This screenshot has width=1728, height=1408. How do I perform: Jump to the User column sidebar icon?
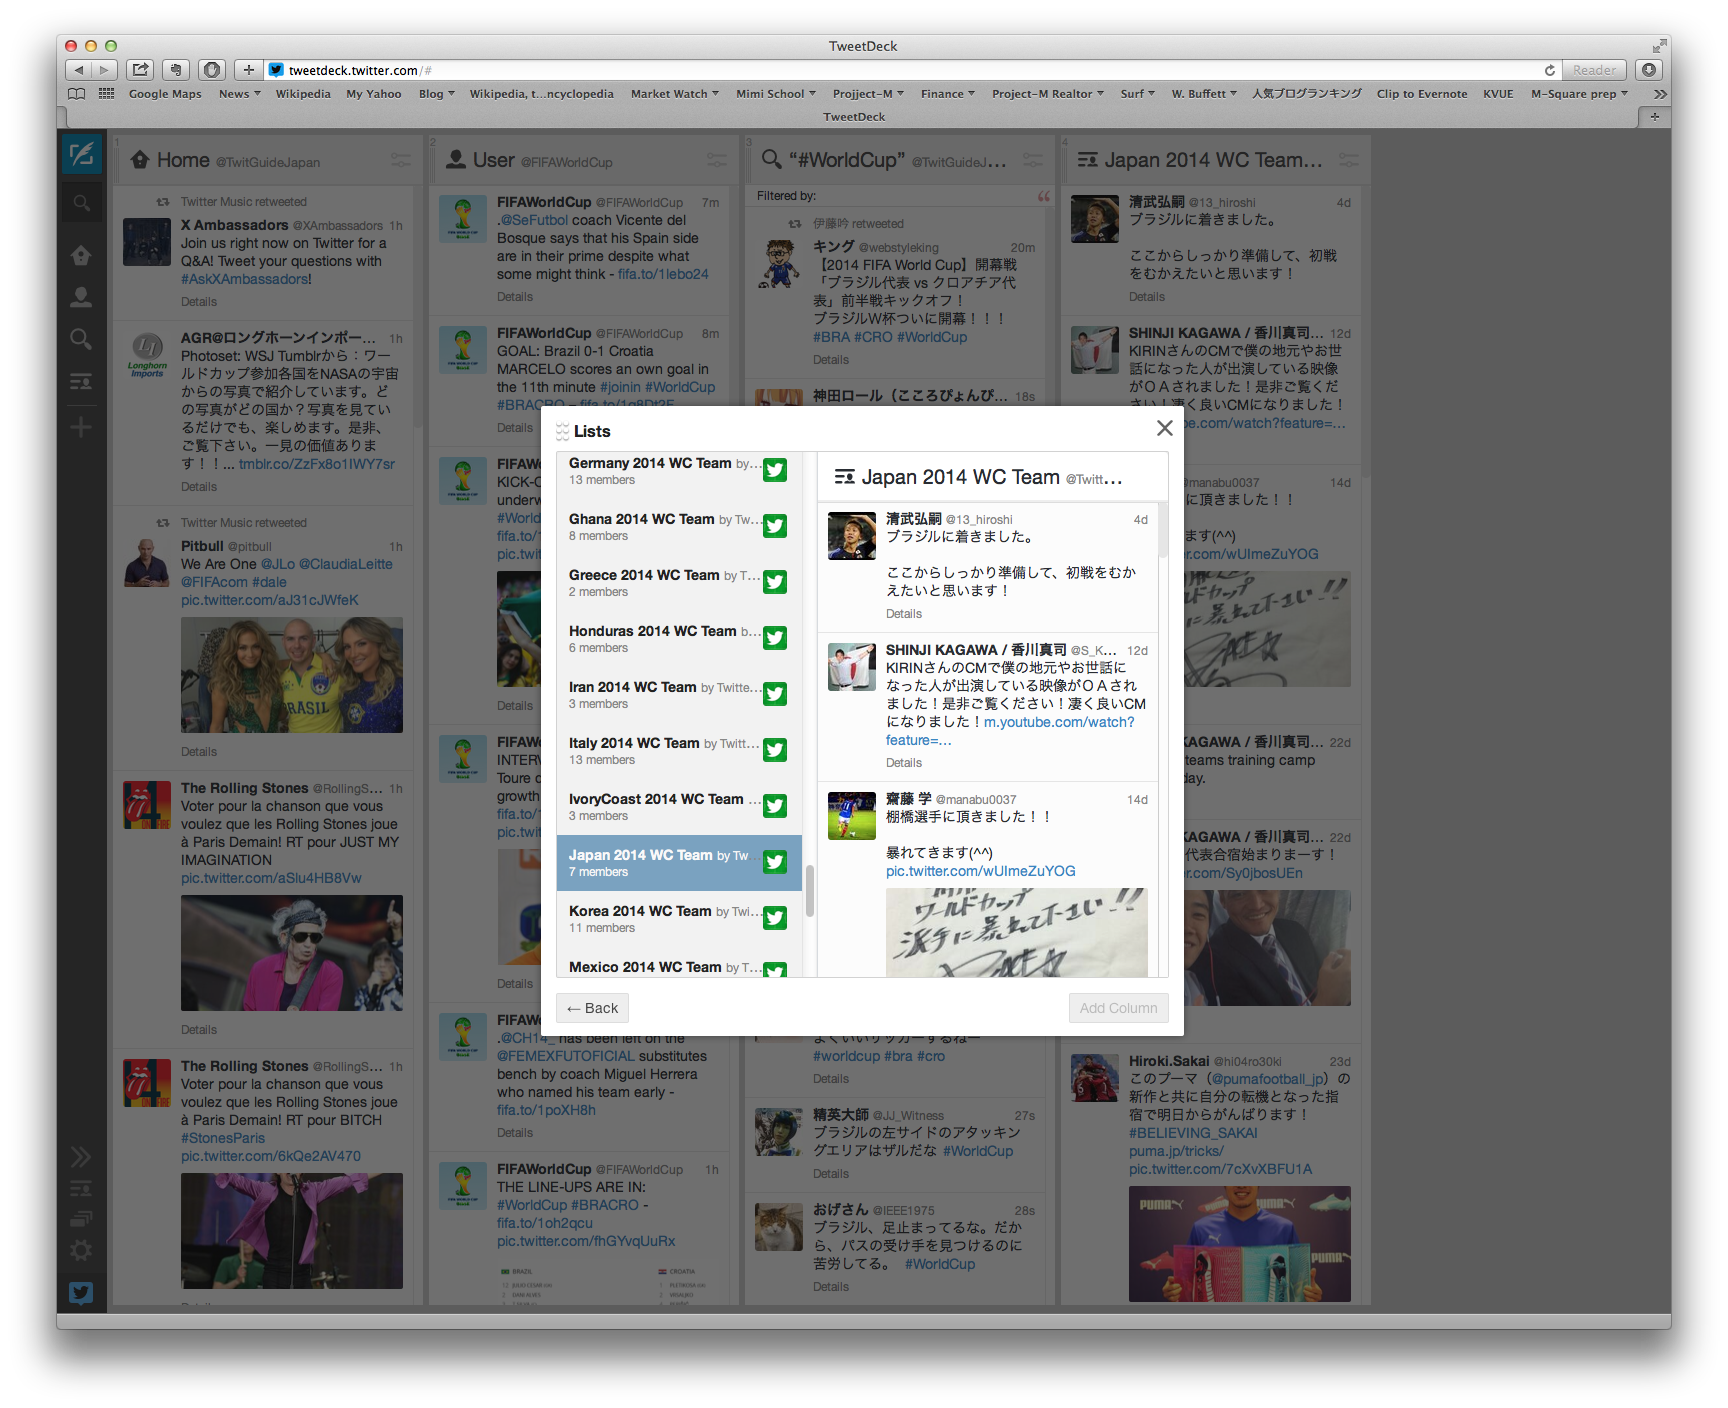(x=81, y=297)
